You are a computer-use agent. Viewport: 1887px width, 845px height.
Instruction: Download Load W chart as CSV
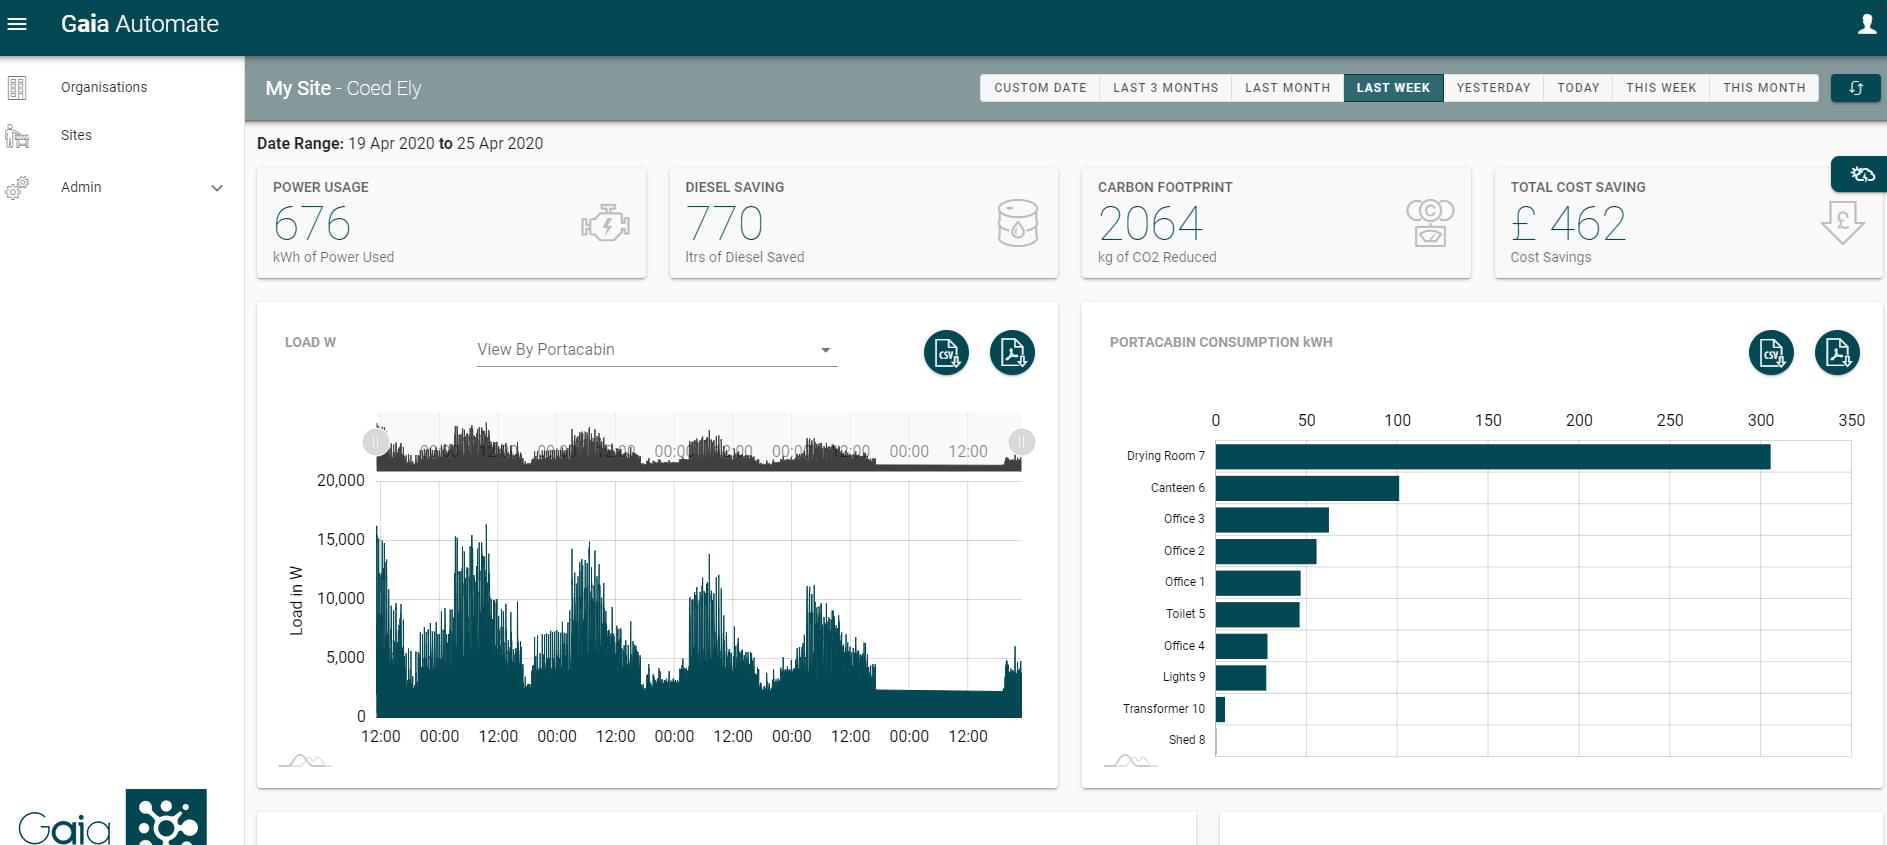pos(946,353)
